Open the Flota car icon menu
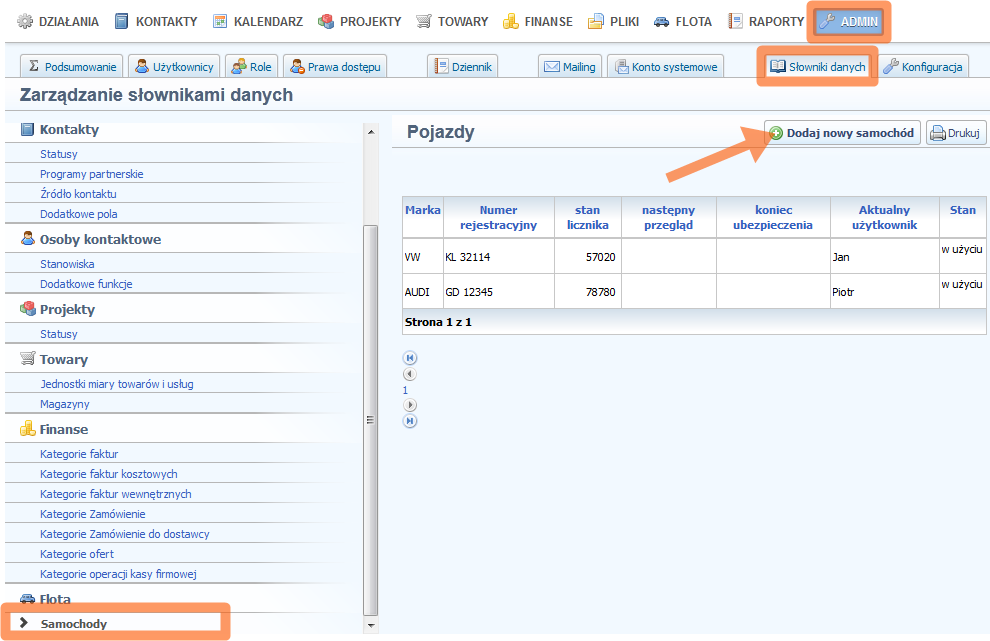 pos(662,21)
